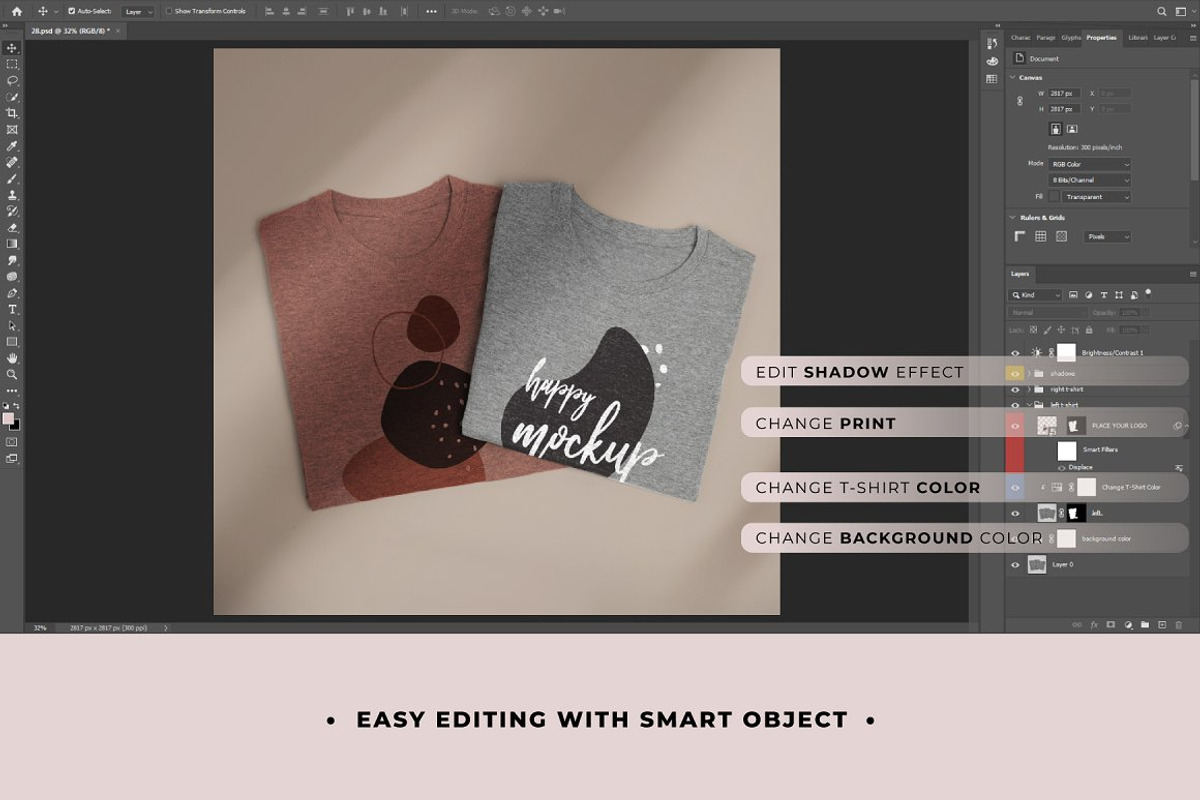
Task: Toggle visibility of Layer 0
Action: (x=1015, y=565)
